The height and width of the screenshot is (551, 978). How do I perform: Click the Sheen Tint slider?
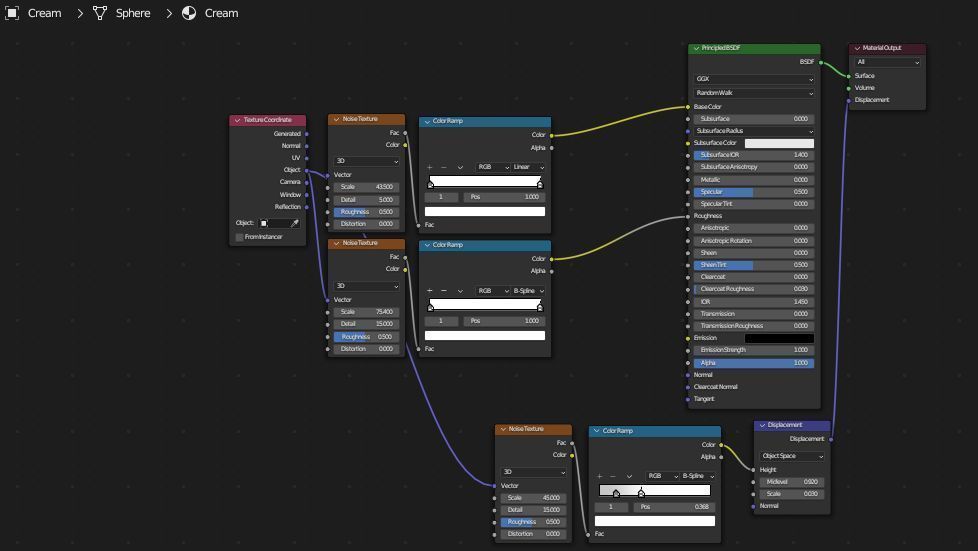(754, 265)
